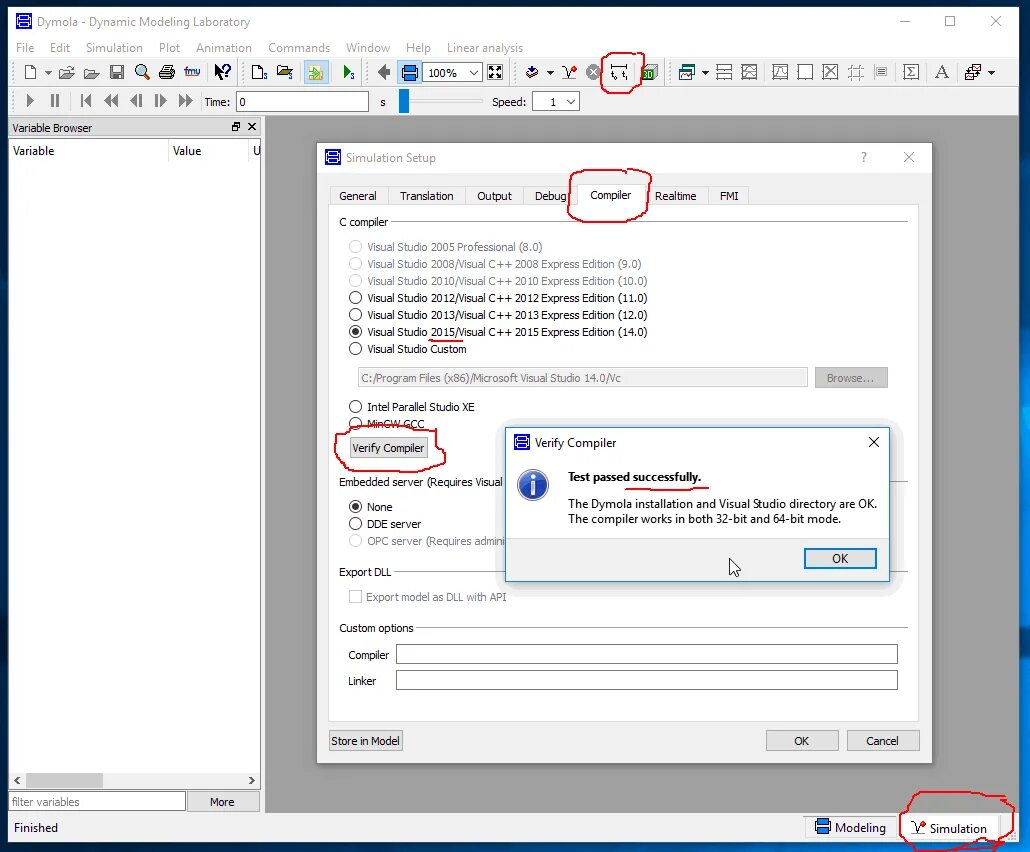This screenshot has width=1030, height=852.
Task: Open the Speed dropdown
Action: 571,102
